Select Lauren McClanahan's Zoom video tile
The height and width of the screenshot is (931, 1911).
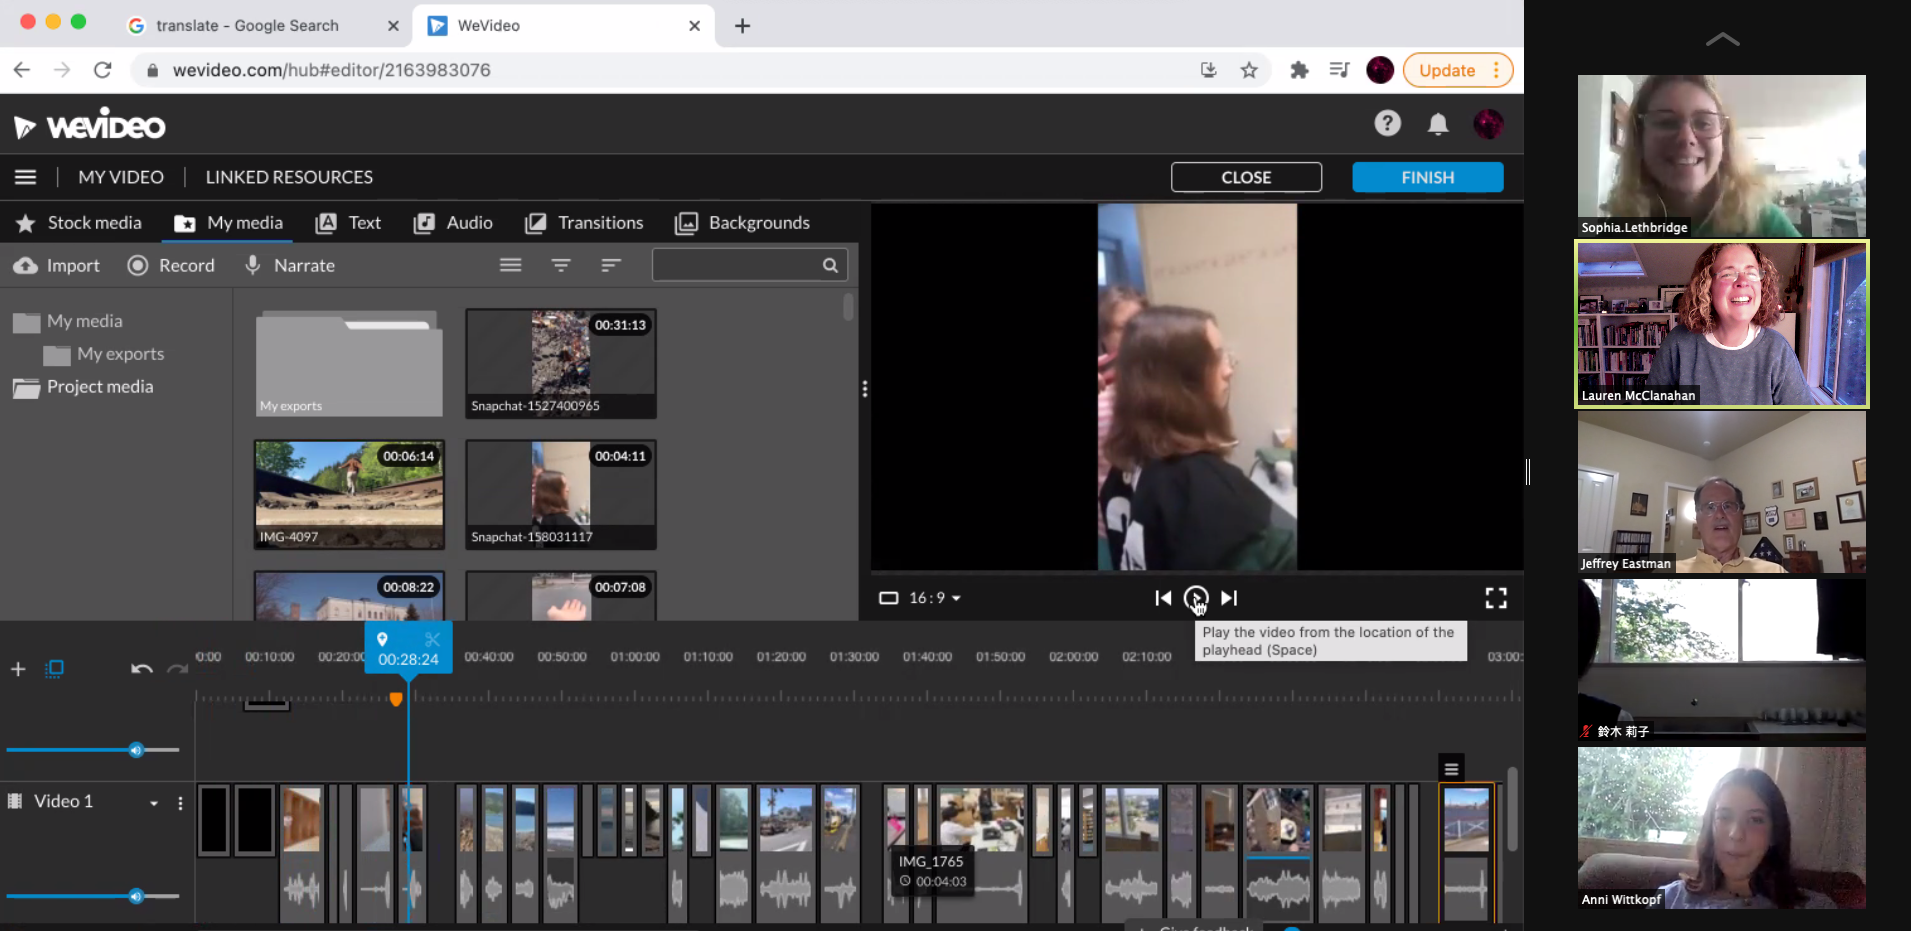pos(1722,324)
